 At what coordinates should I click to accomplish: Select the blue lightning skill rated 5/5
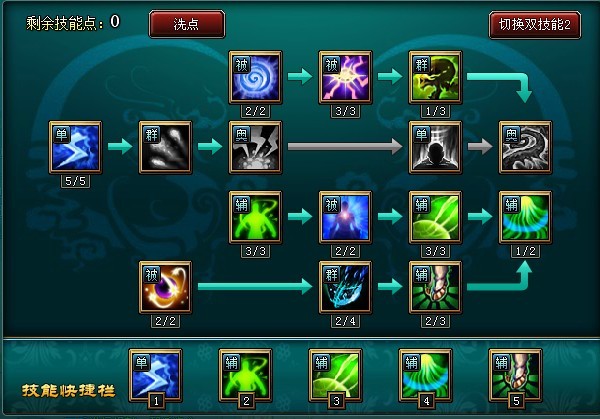pos(75,147)
